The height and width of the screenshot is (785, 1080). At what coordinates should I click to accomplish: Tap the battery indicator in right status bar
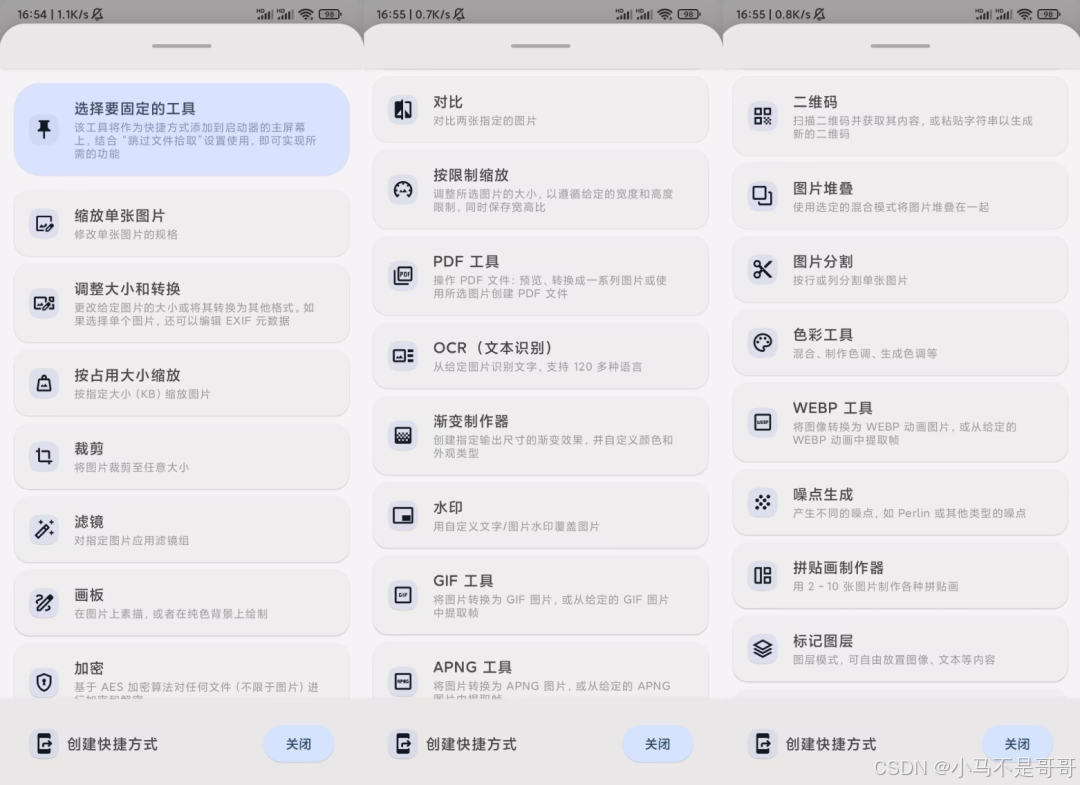(1049, 14)
